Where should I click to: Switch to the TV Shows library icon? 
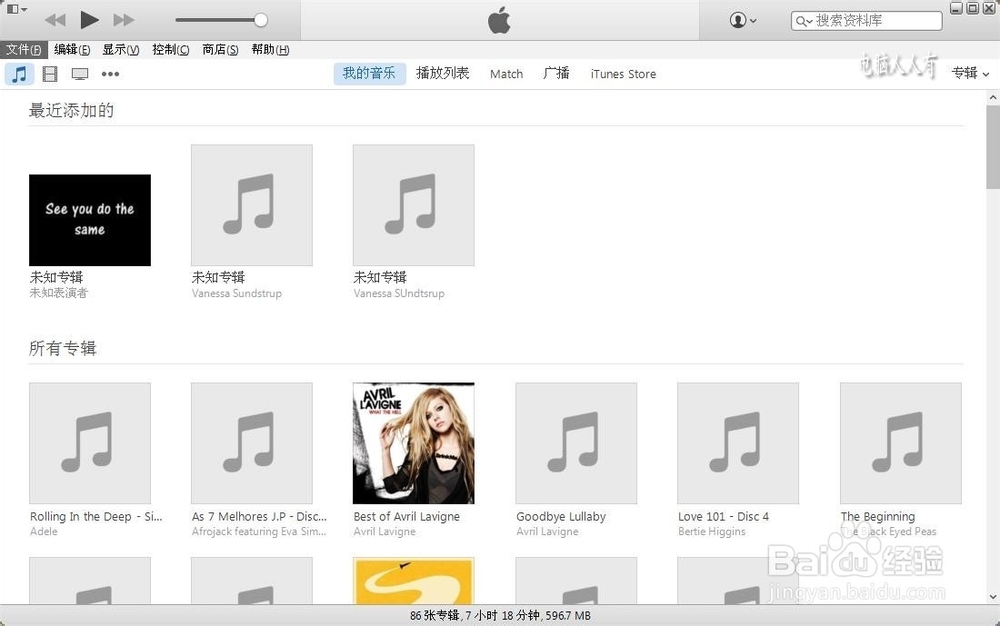80,74
